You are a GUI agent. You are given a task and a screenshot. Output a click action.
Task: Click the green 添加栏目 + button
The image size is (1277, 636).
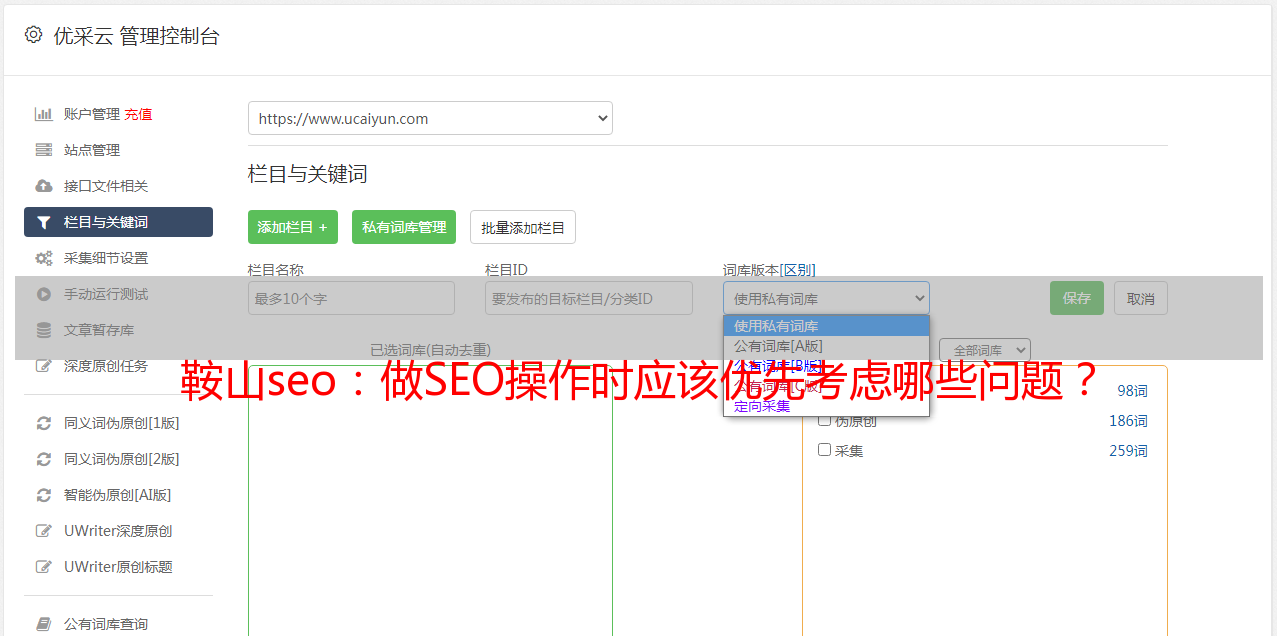coord(293,227)
